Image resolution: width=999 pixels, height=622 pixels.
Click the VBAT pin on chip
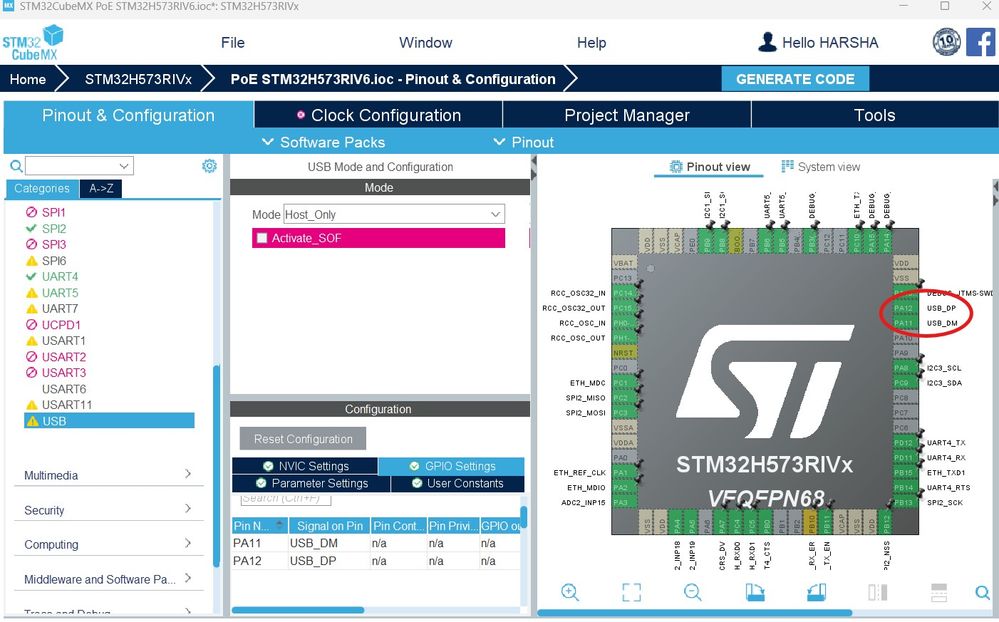623,263
